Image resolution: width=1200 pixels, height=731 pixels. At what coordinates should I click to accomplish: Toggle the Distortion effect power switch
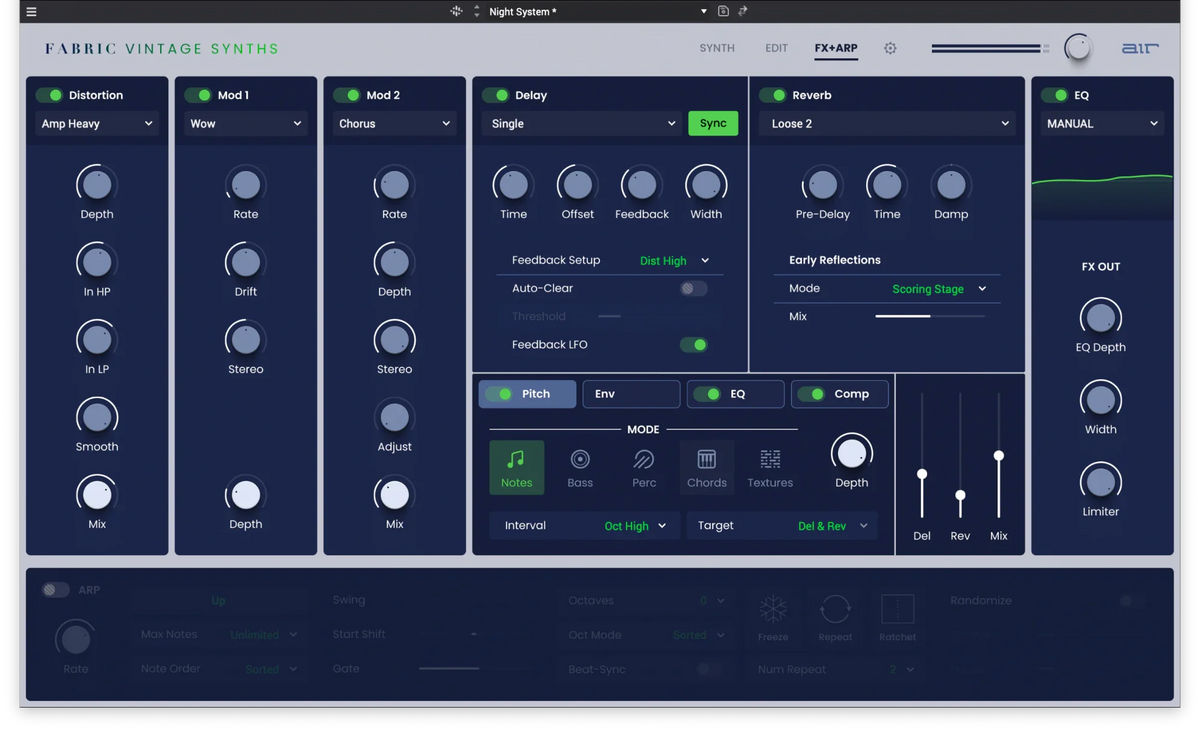(49, 95)
